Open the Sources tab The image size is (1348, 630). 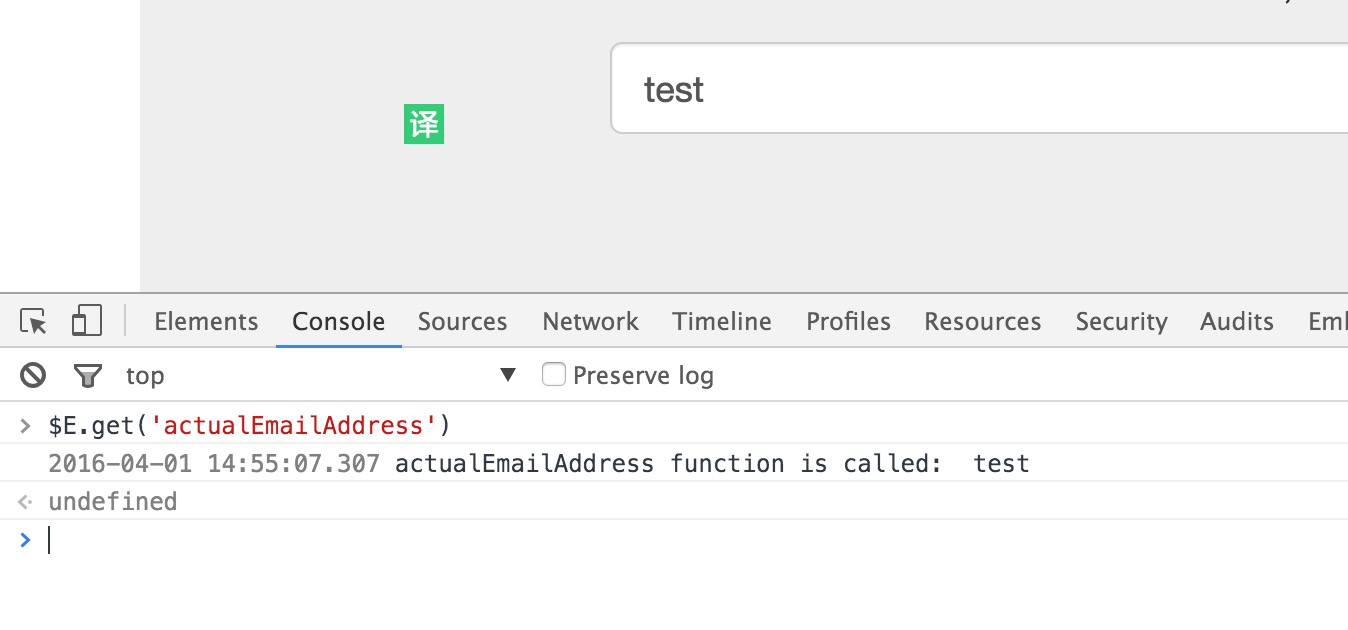462,321
